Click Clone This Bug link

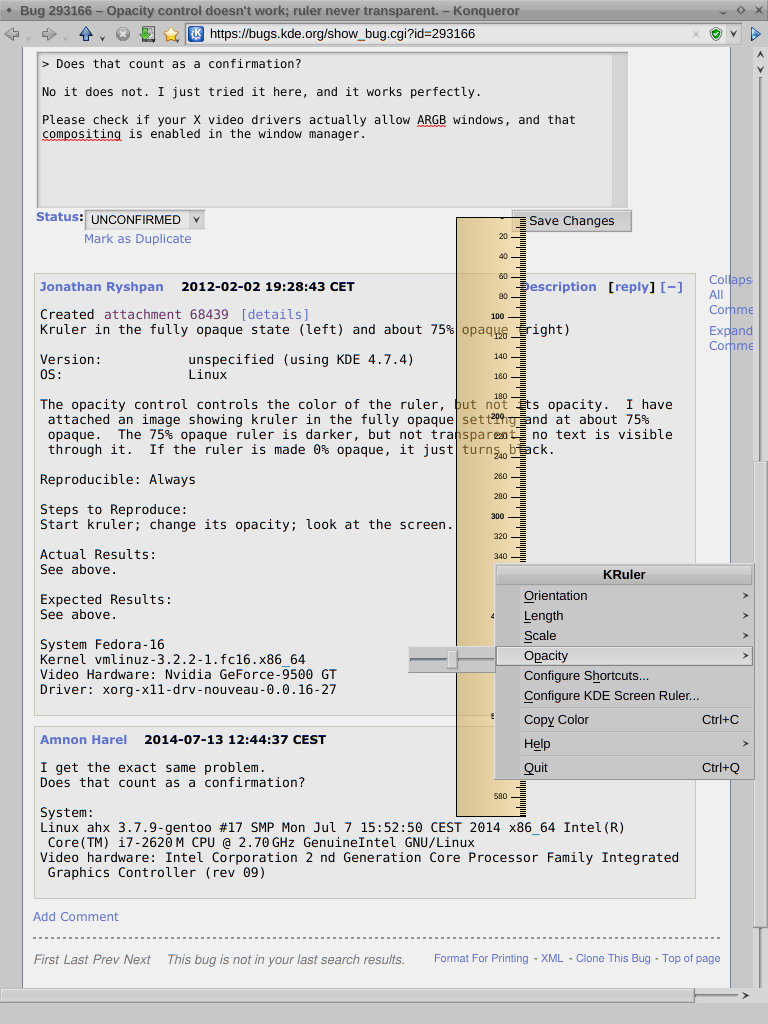point(613,958)
